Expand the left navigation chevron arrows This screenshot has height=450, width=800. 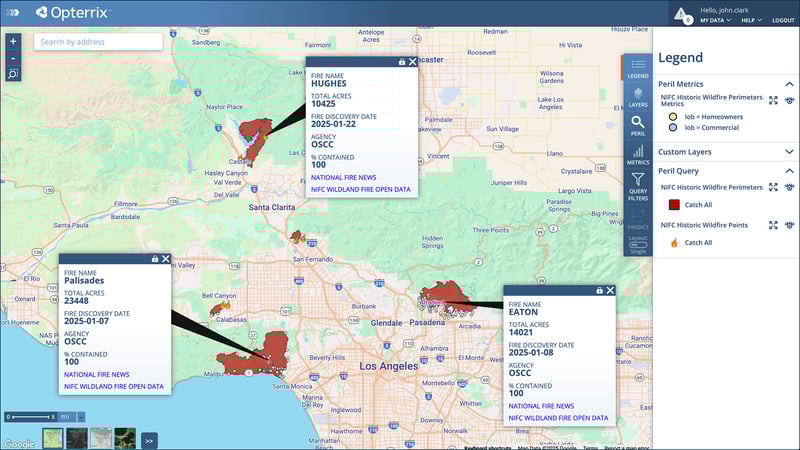click(x=13, y=12)
